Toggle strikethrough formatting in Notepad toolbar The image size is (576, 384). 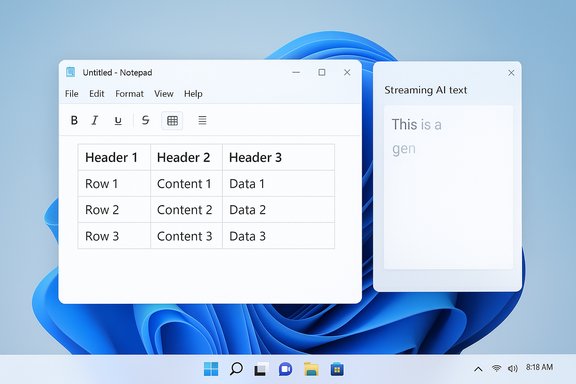point(145,120)
